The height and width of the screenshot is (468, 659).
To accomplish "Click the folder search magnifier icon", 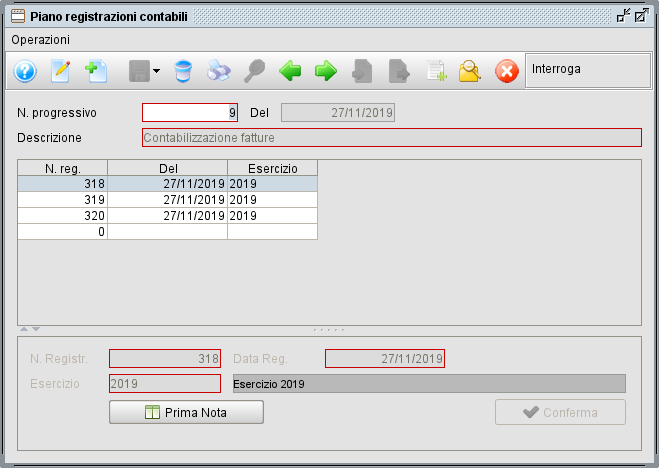I will click(x=470, y=71).
